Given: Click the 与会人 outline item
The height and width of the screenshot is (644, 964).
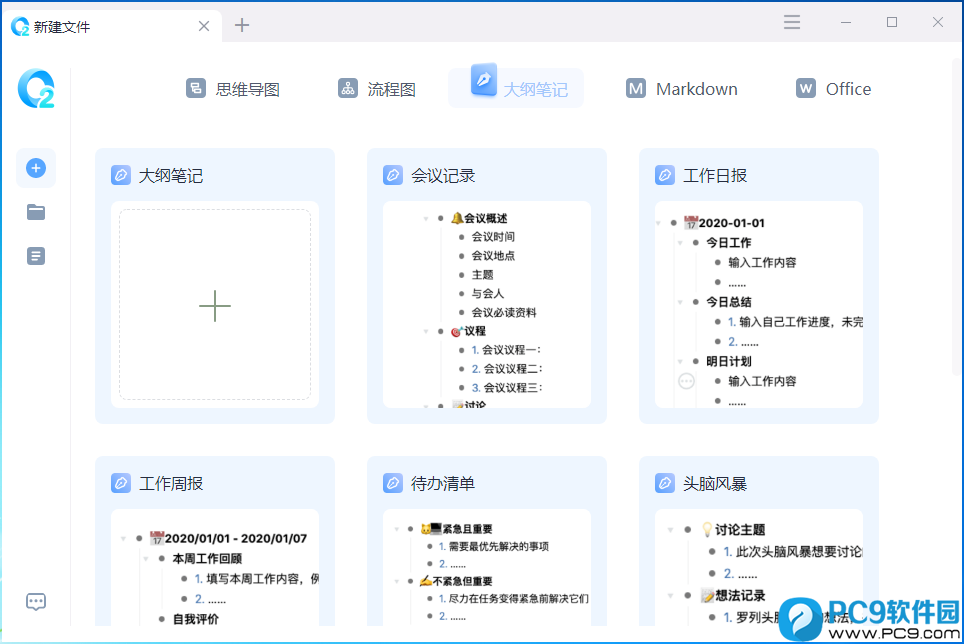Looking at the screenshot, I should pyautogui.click(x=488, y=294).
